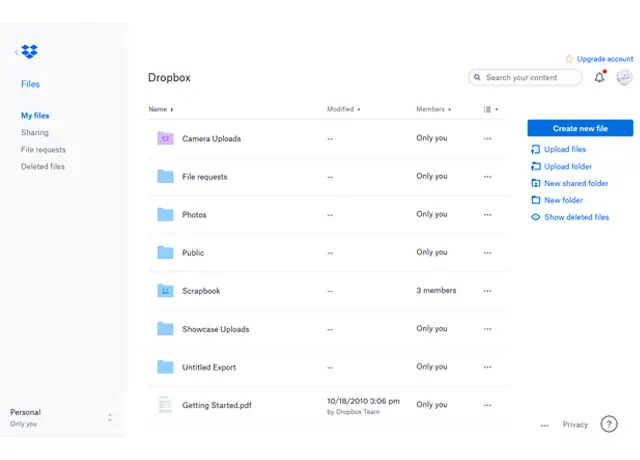Open more options for Showcase Uploads row
The image size is (640, 460).
pos(487,329)
